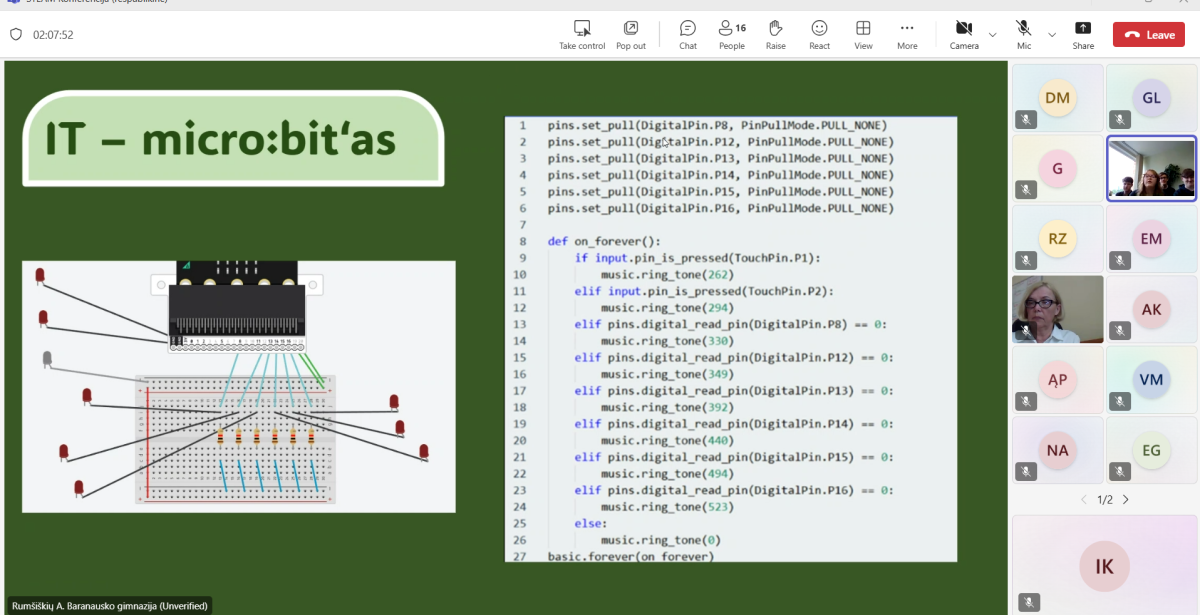The image size is (1200, 615).
Task: Click muted mic icon on GL tile
Action: point(1119,119)
